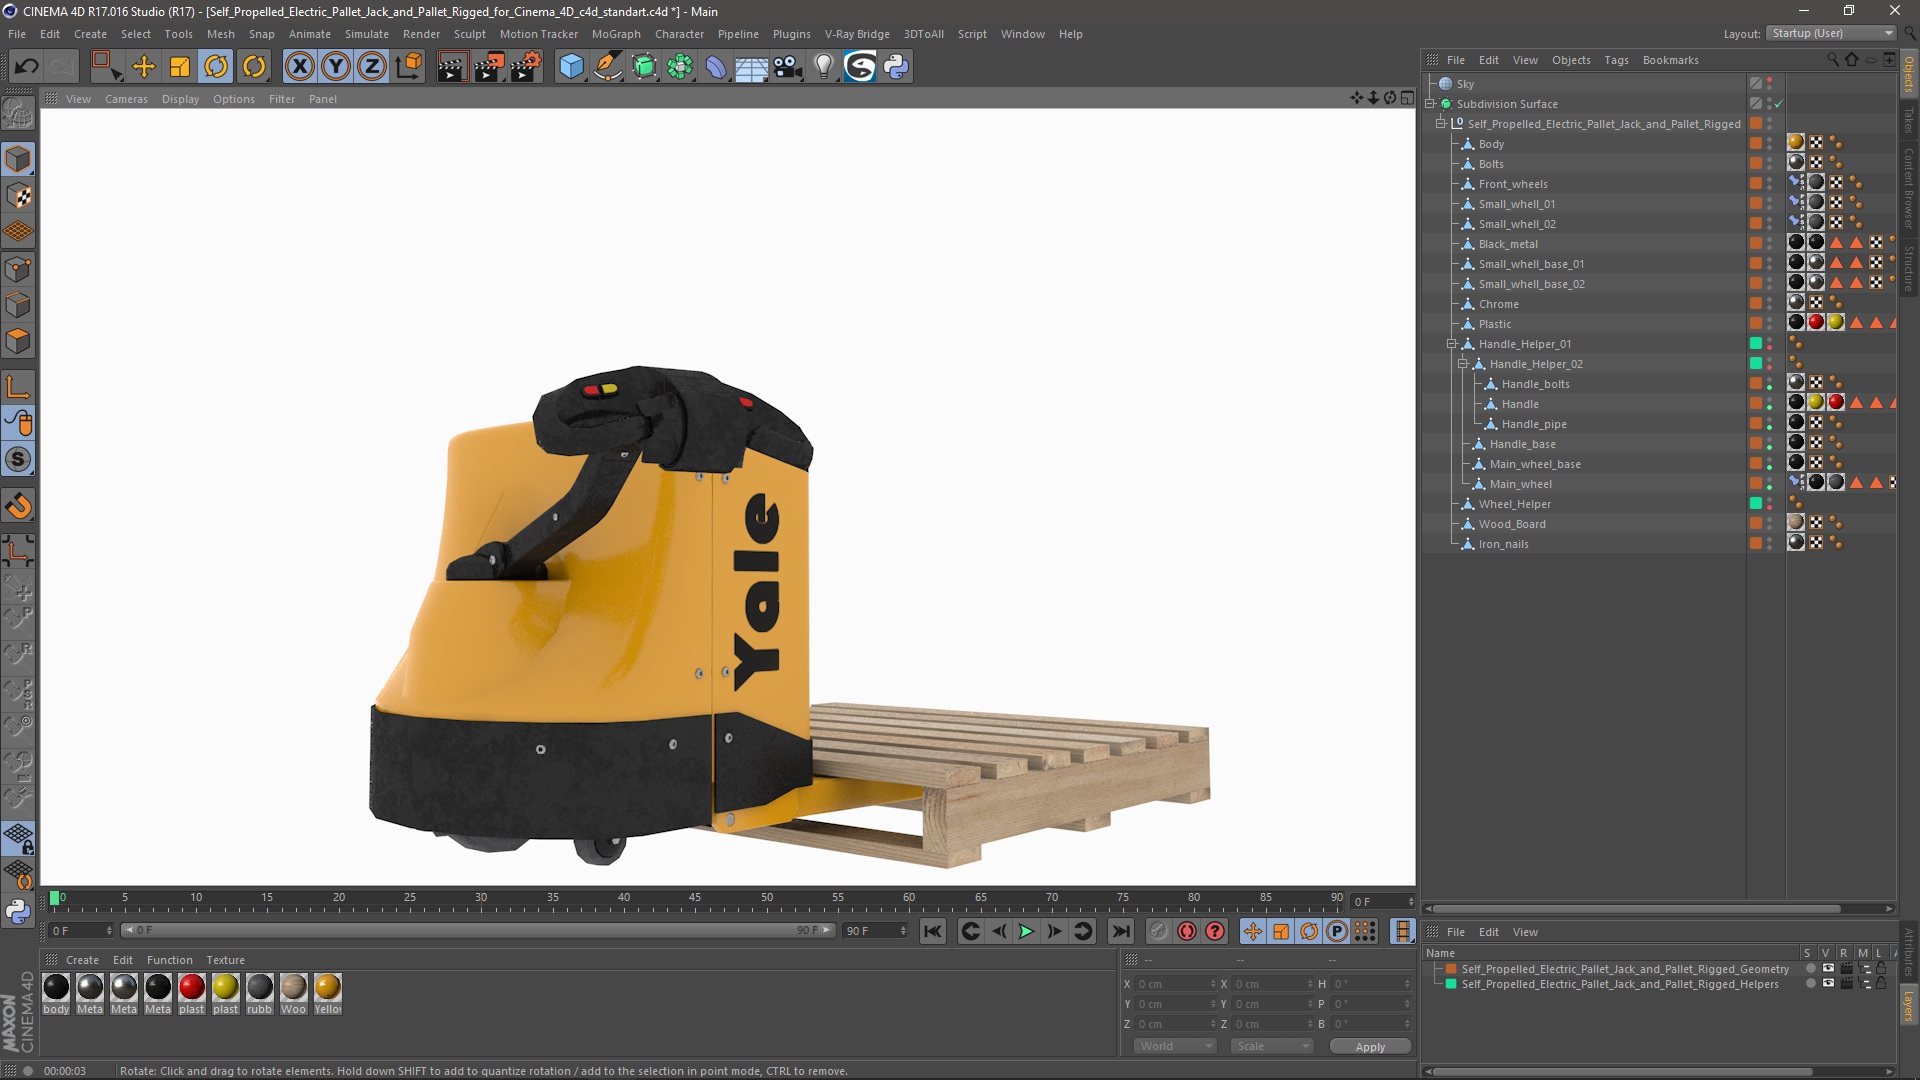
Task: Toggle visibility dots of Sky object
Action: click(1769, 84)
